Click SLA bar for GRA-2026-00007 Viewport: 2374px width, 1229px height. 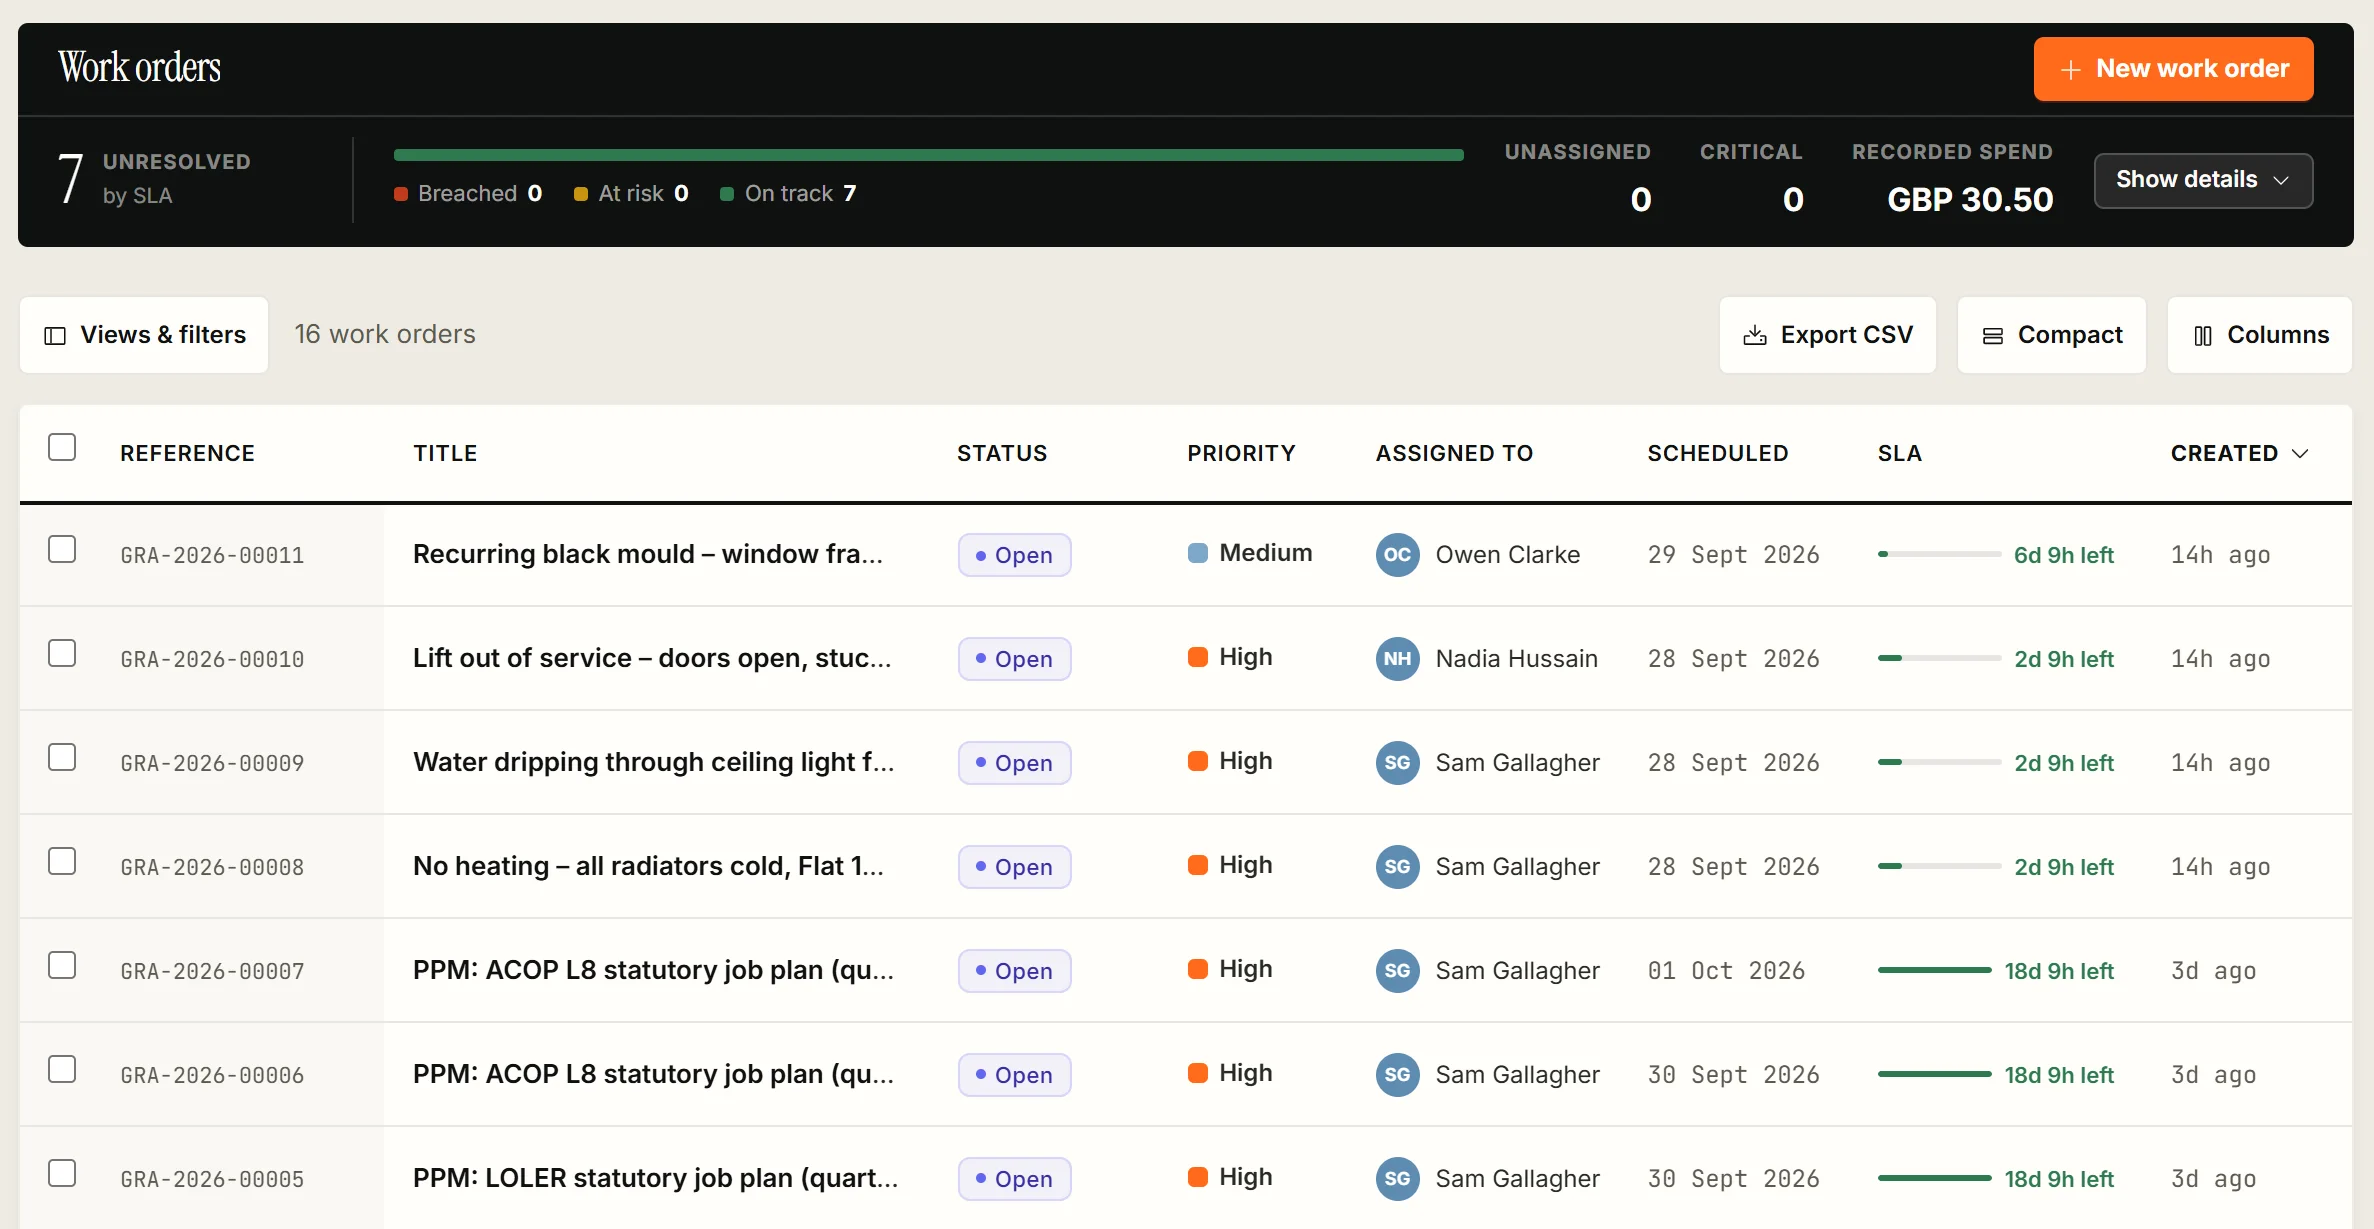[x=1935, y=970]
